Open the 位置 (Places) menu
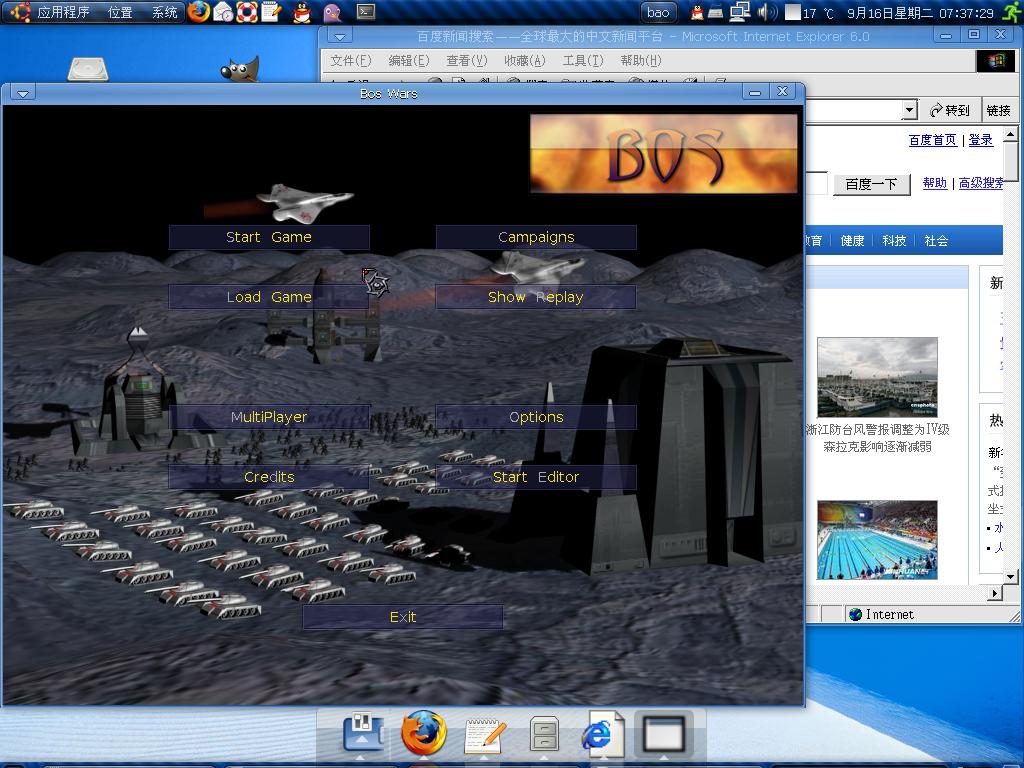The width and height of the screenshot is (1024, 768). 120,12
